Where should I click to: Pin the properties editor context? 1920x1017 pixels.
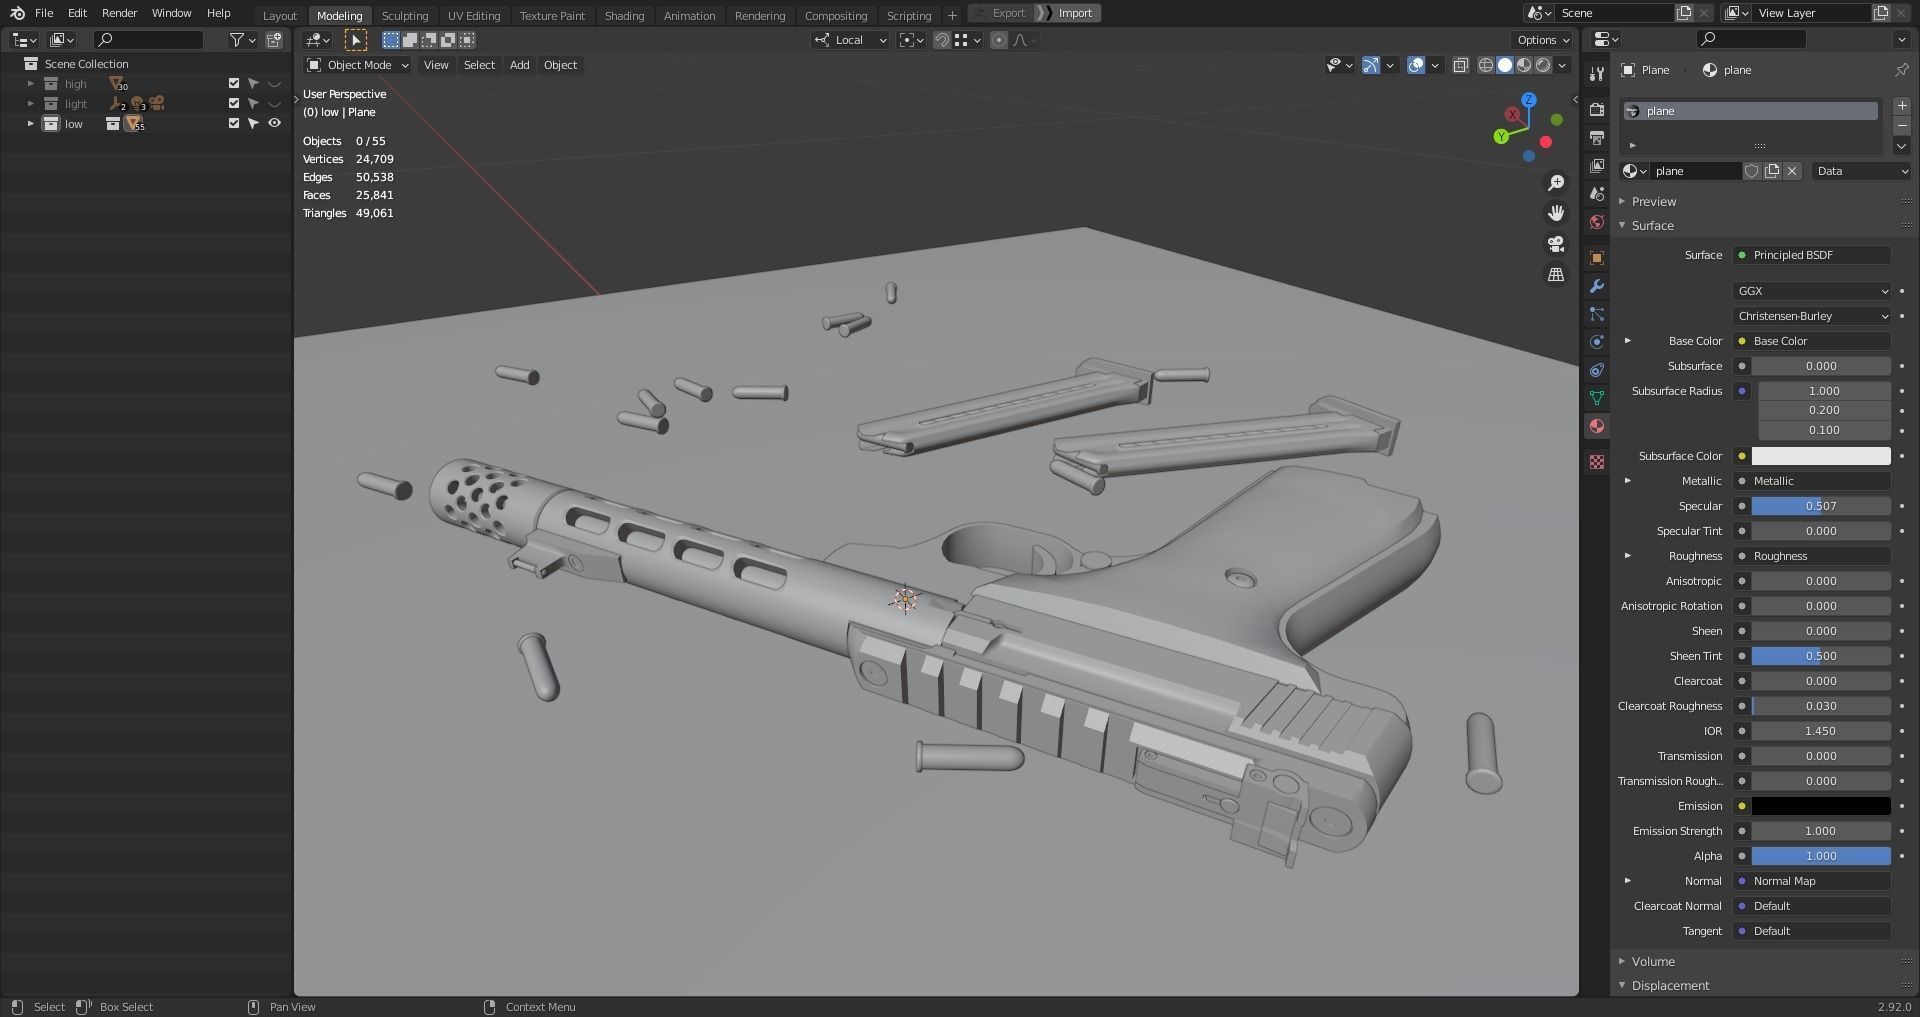(1901, 70)
